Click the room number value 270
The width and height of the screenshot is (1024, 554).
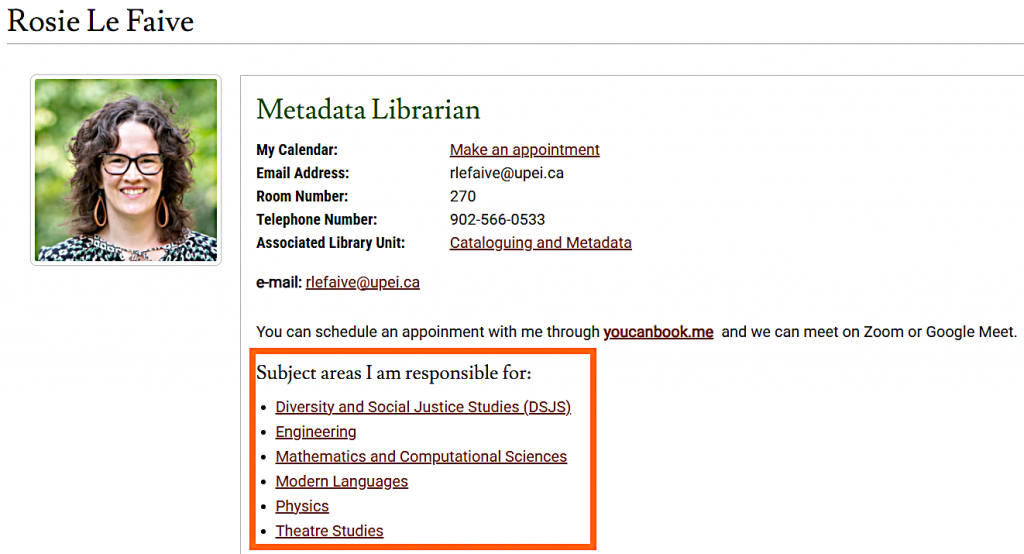click(x=463, y=196)
